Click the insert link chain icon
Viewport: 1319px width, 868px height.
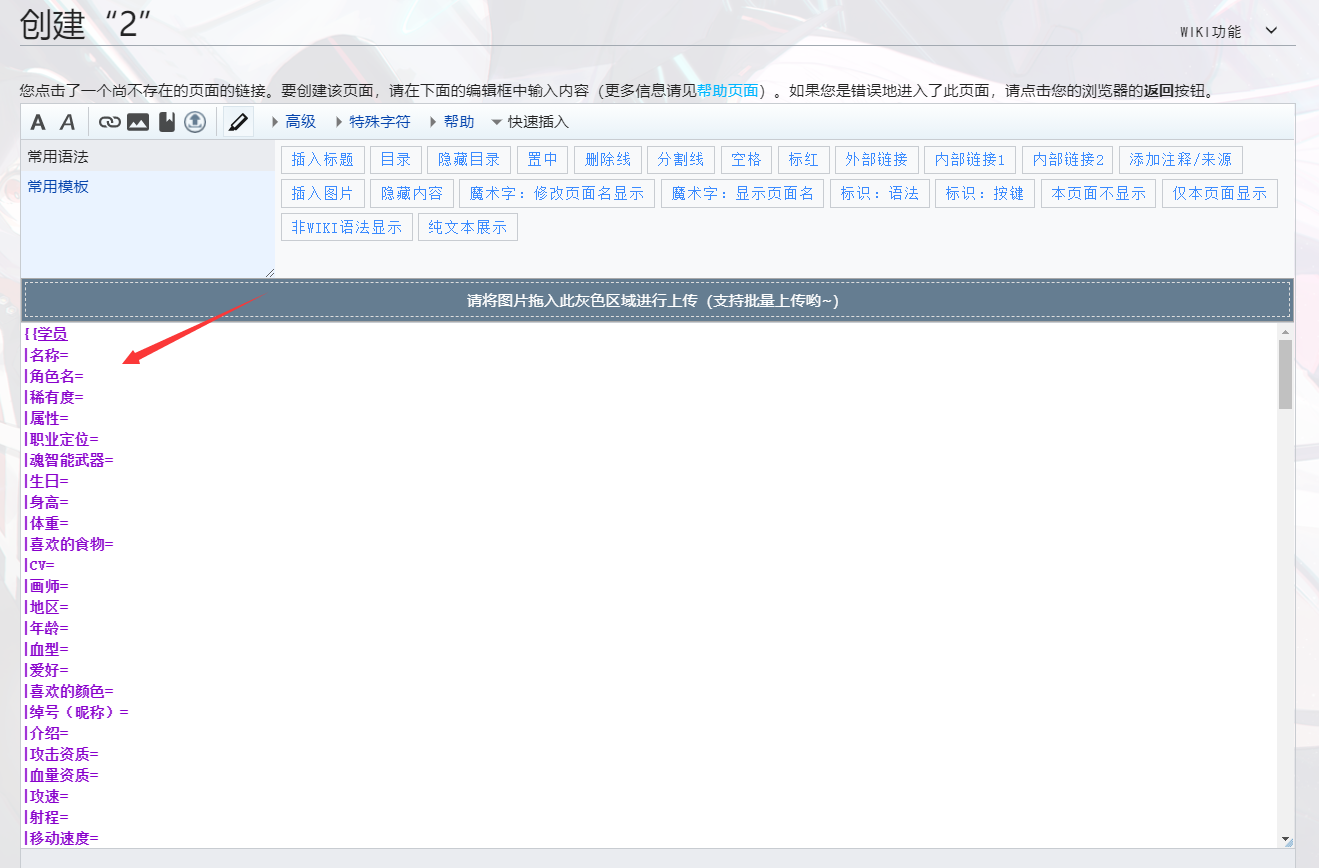(109, 121)
